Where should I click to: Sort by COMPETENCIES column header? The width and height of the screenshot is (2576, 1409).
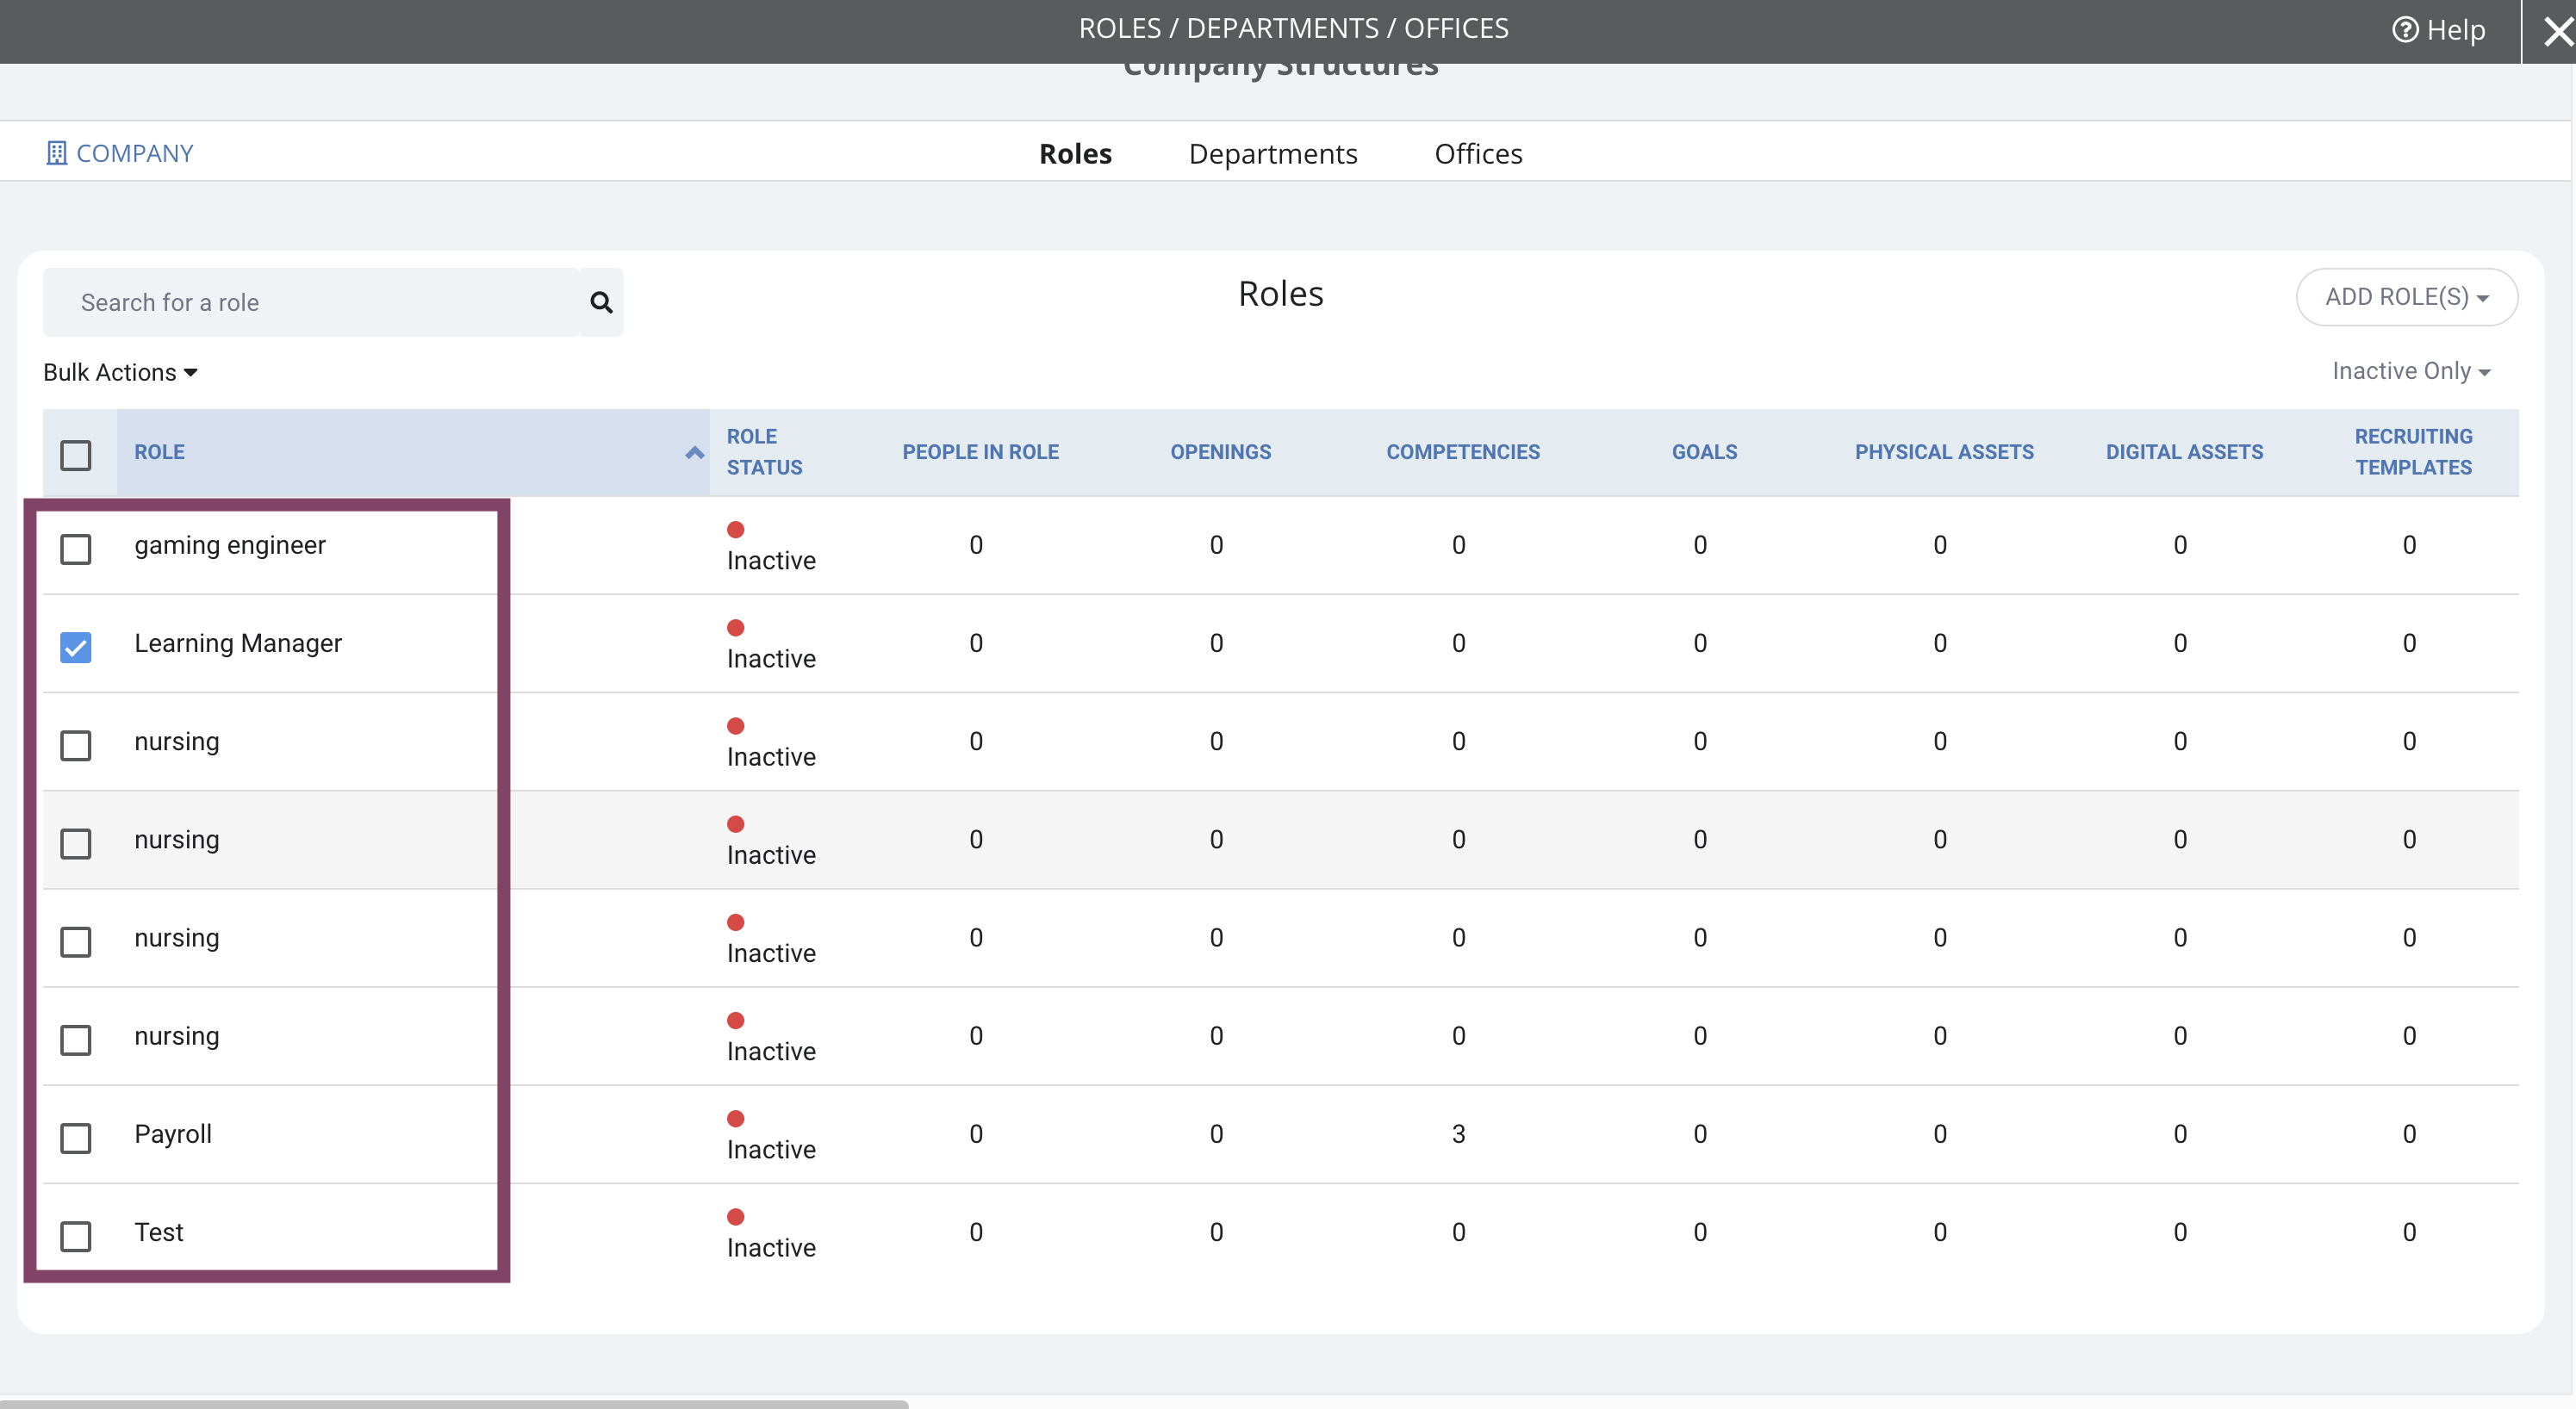pos(1462,452)
